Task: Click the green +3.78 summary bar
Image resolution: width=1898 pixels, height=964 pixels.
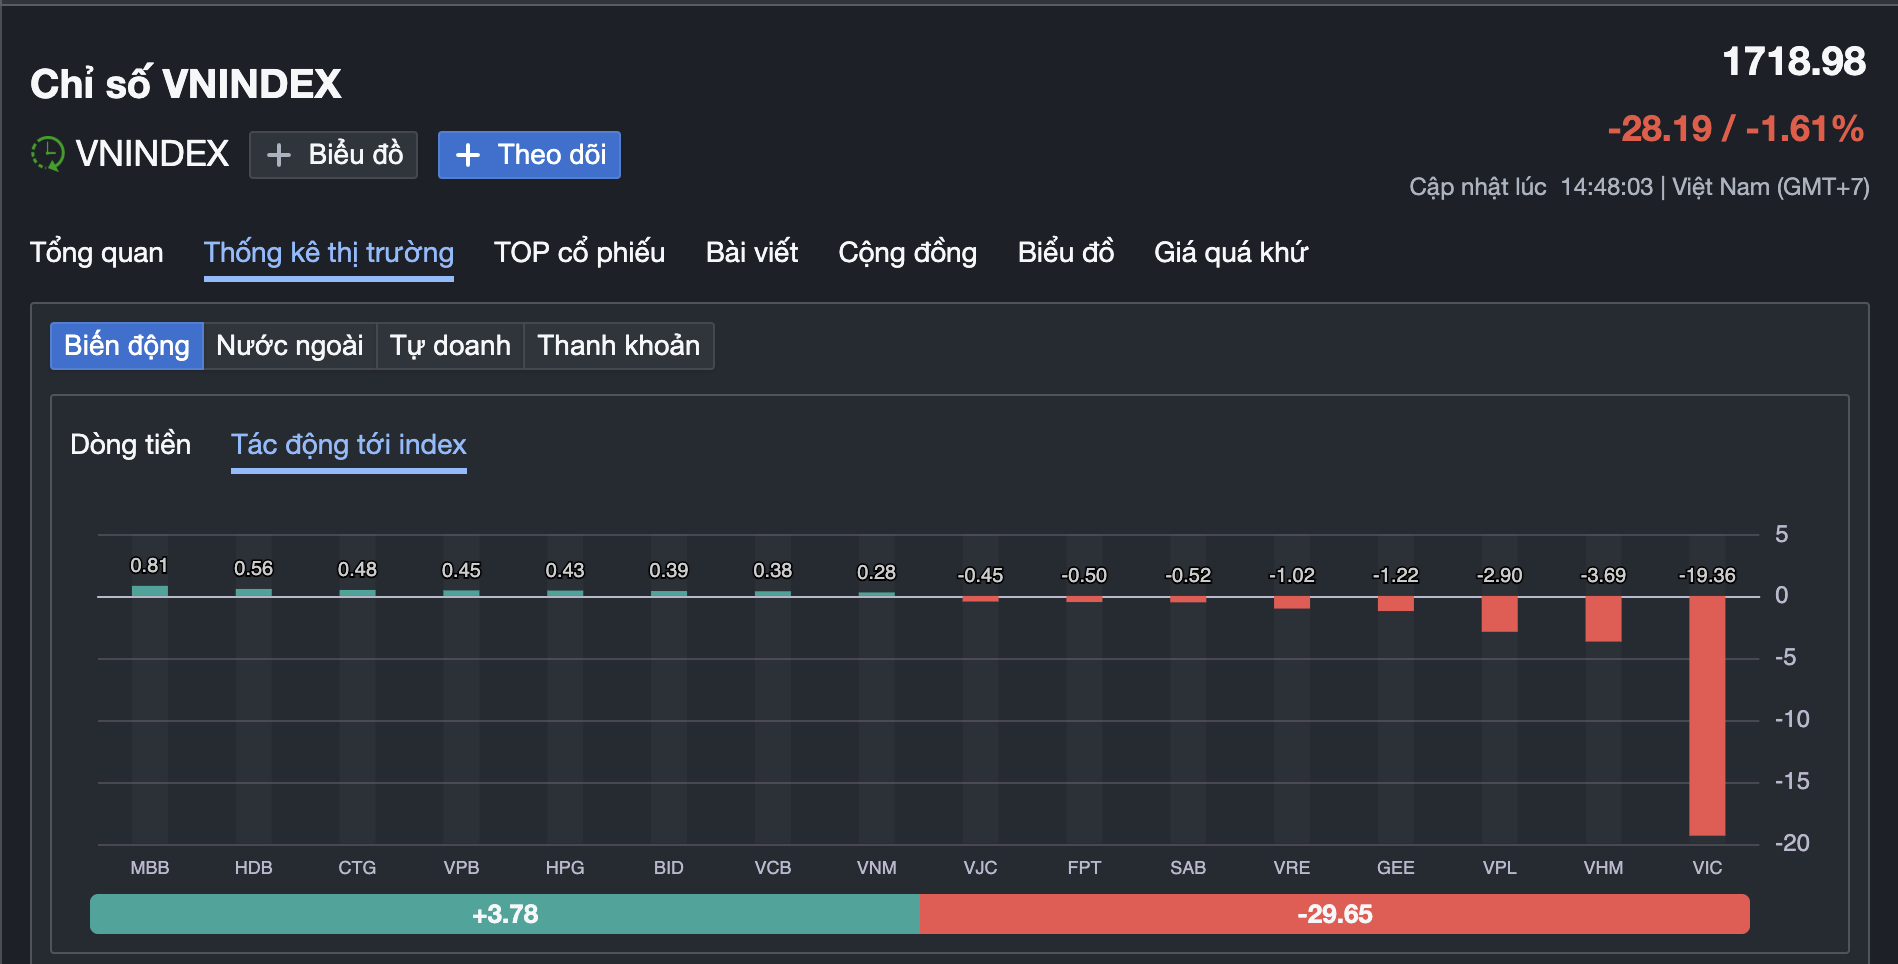Action: click(504, 914)
